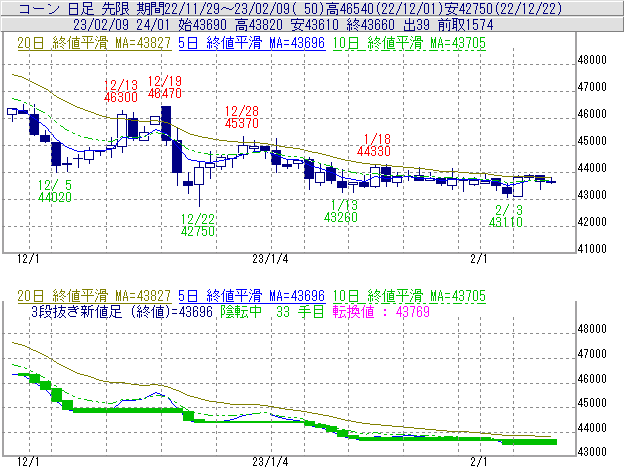Click the 20日 終値平滑 MA=43827 legend in upper chart
Viewport: 624px width, 475px height.
(94, 43)
